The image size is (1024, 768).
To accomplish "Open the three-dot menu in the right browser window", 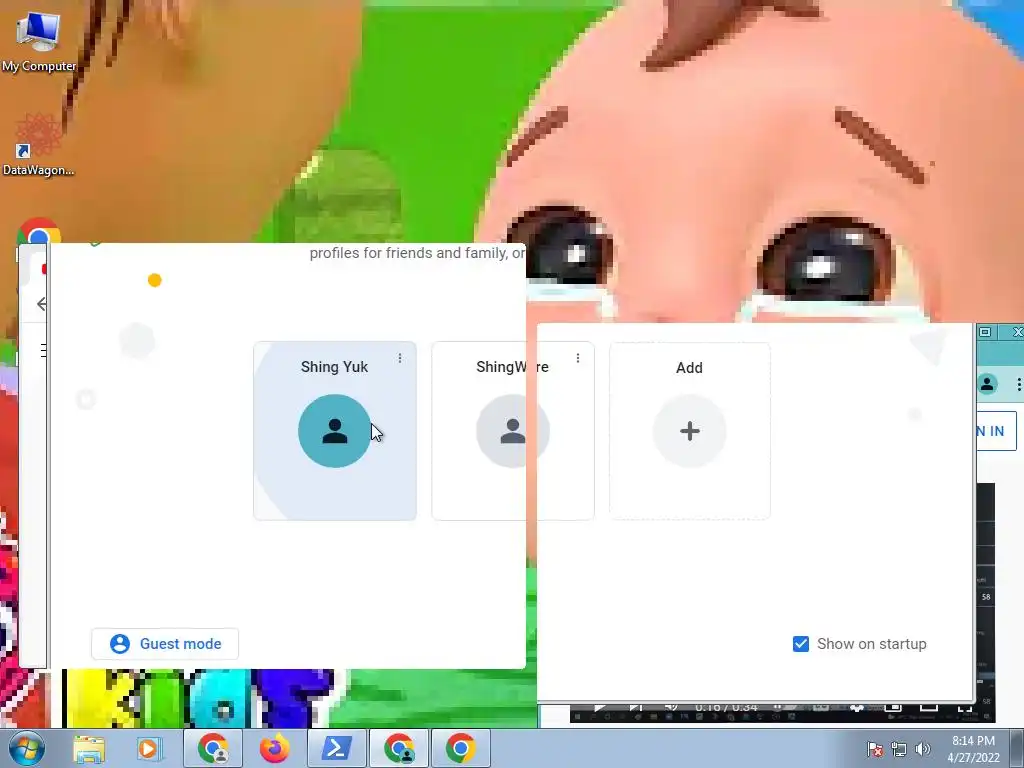I will click(x=1018, y=385).
